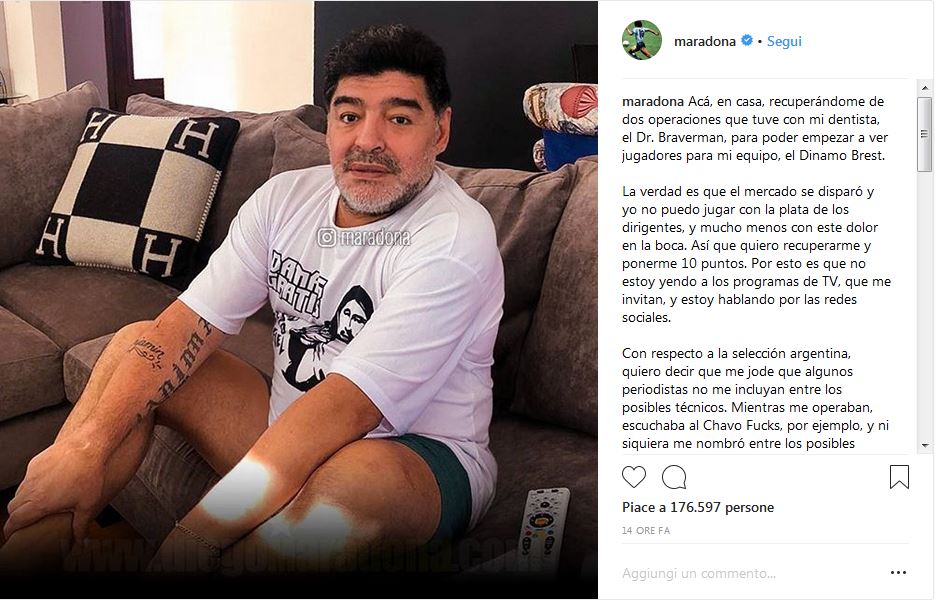
Task: Save the post with bookmark icon
Action: (899, 477)
